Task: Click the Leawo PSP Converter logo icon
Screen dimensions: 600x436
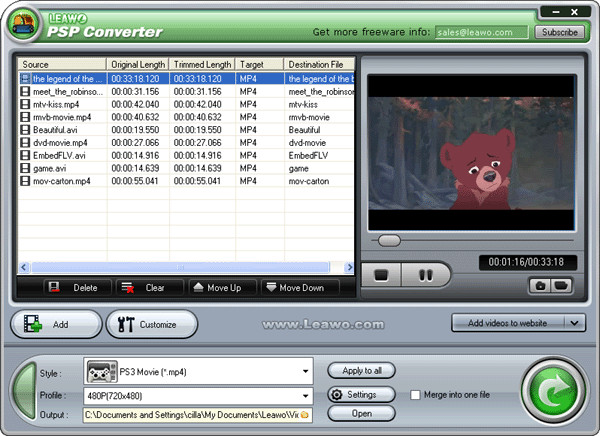Action: pos(23,24)
